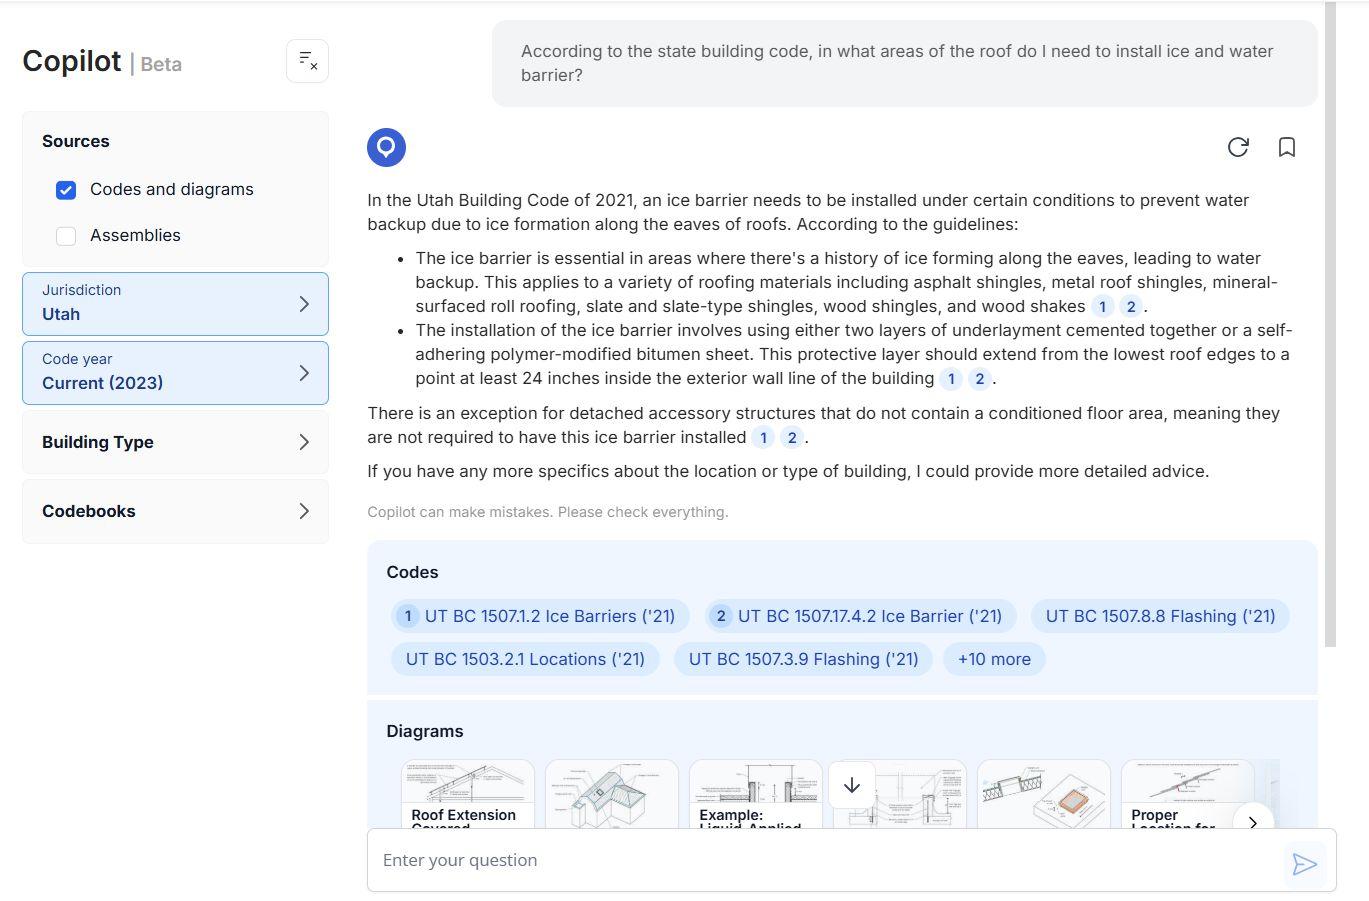Open code UT BC 1507.8.8 Flashing
The height and width of the screenshot is (901, 1369).
[x=1160, y=616]
